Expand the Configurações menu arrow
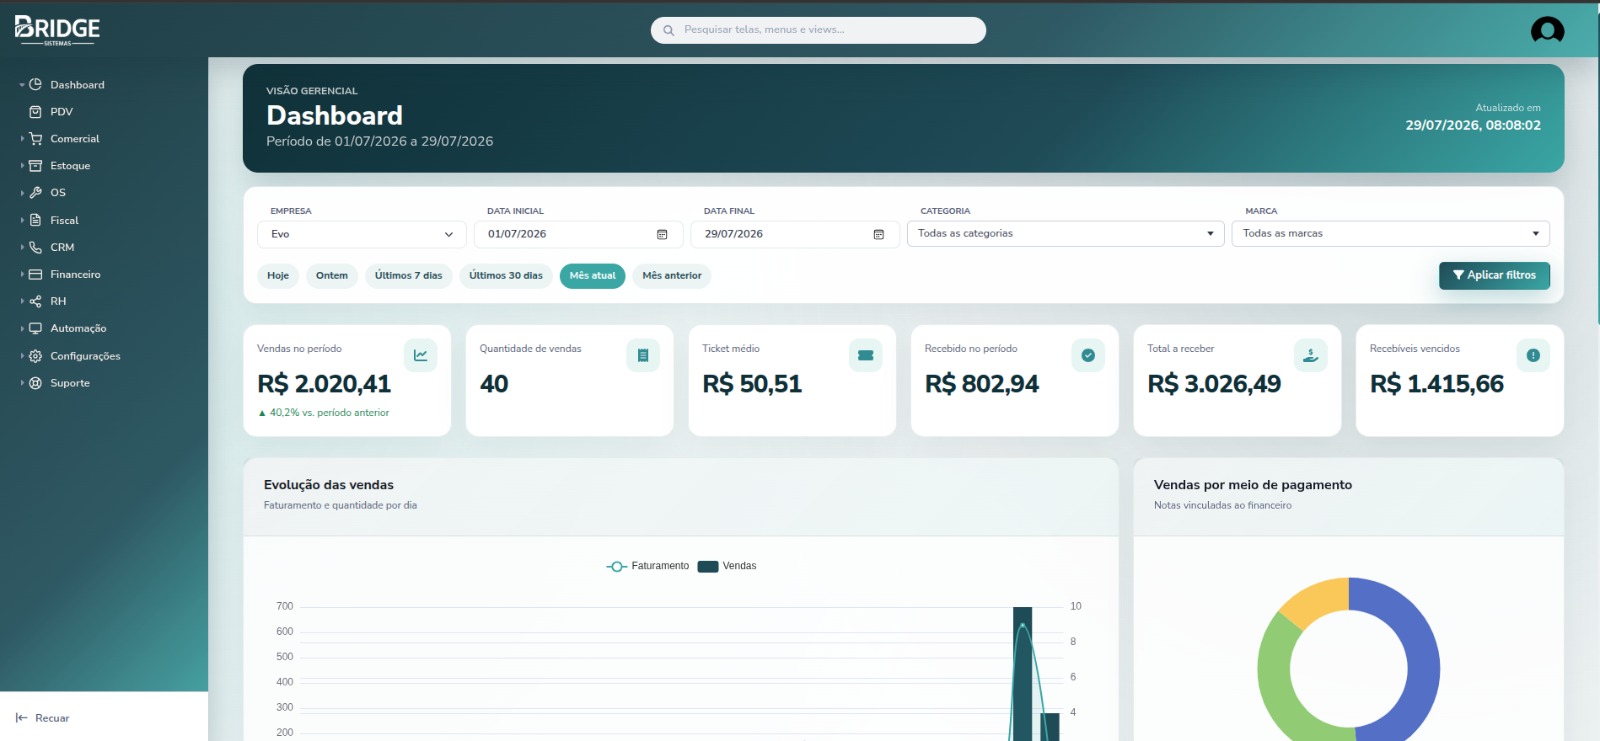This screenshot has width=1600, height=741. [22, 356]
